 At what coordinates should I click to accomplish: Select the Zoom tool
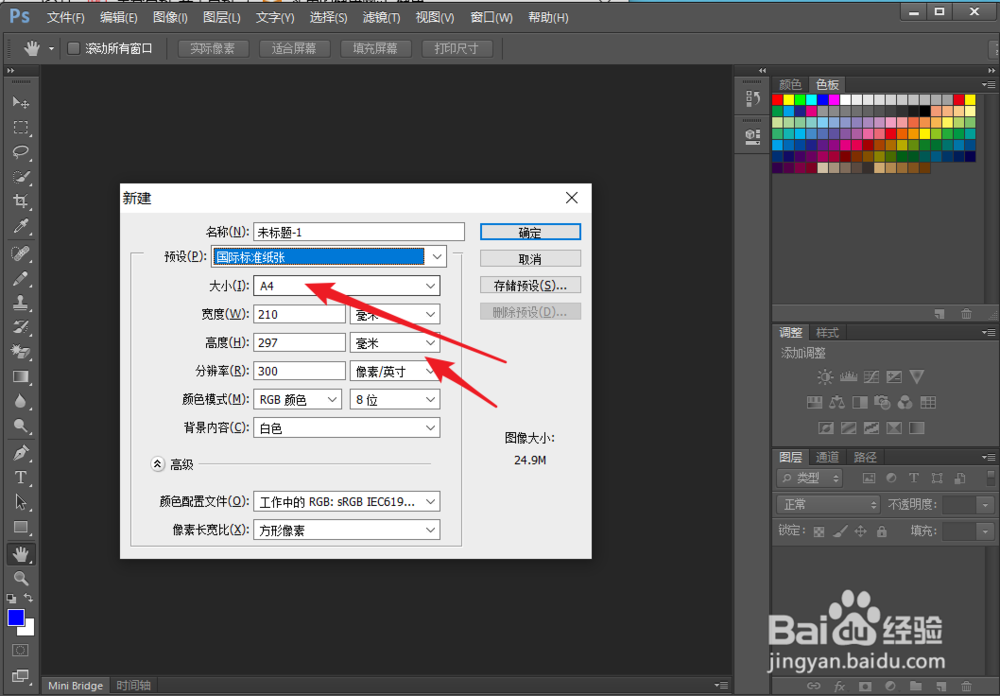[20, 578]
